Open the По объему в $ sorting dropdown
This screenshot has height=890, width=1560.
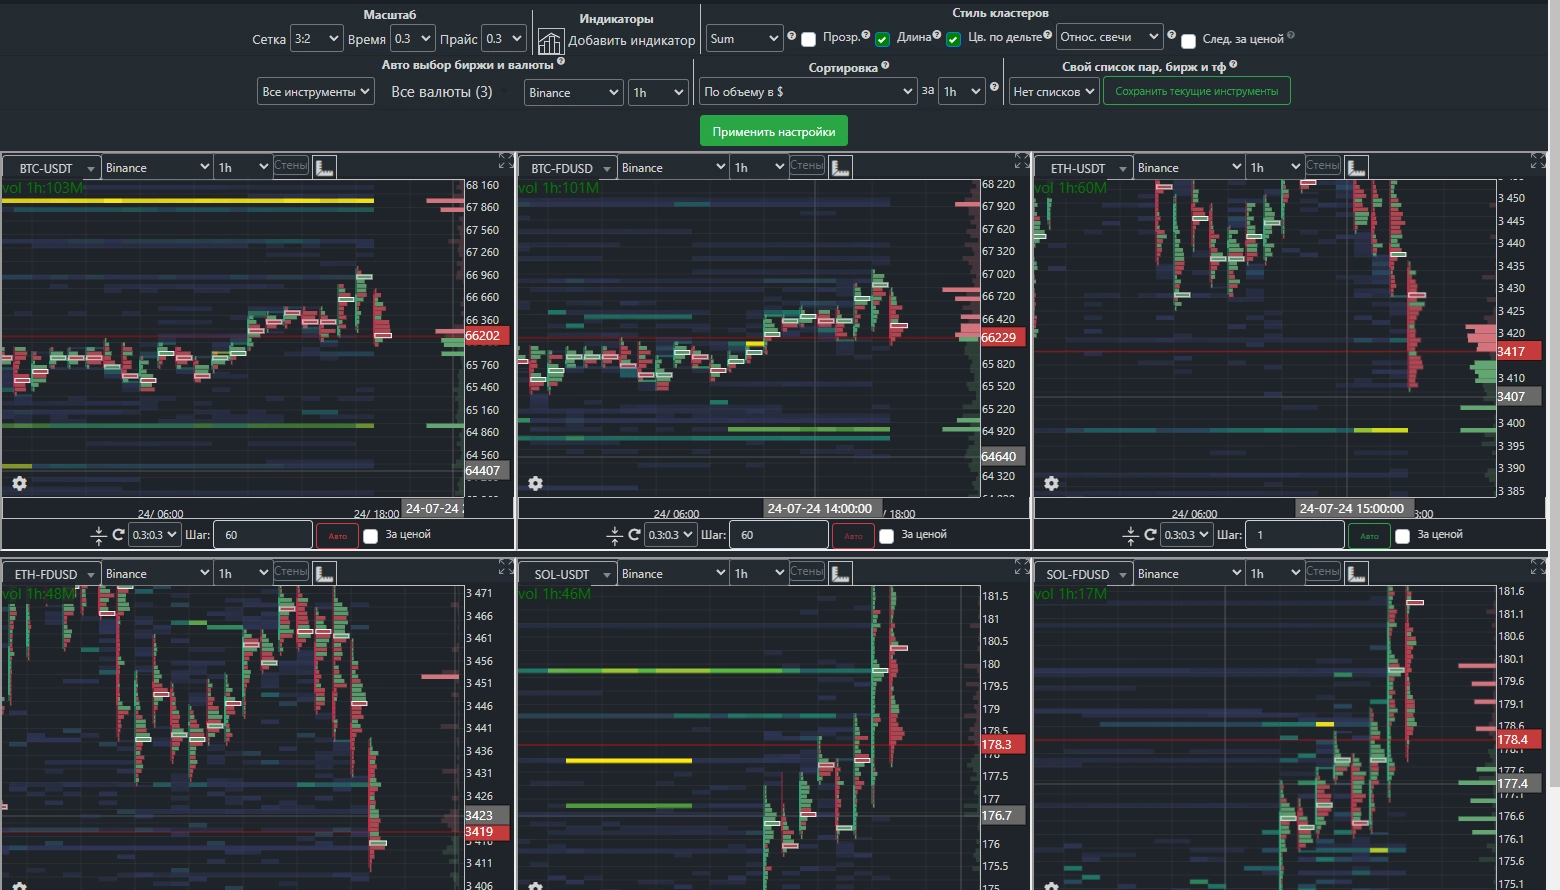[x=808, y=92]
